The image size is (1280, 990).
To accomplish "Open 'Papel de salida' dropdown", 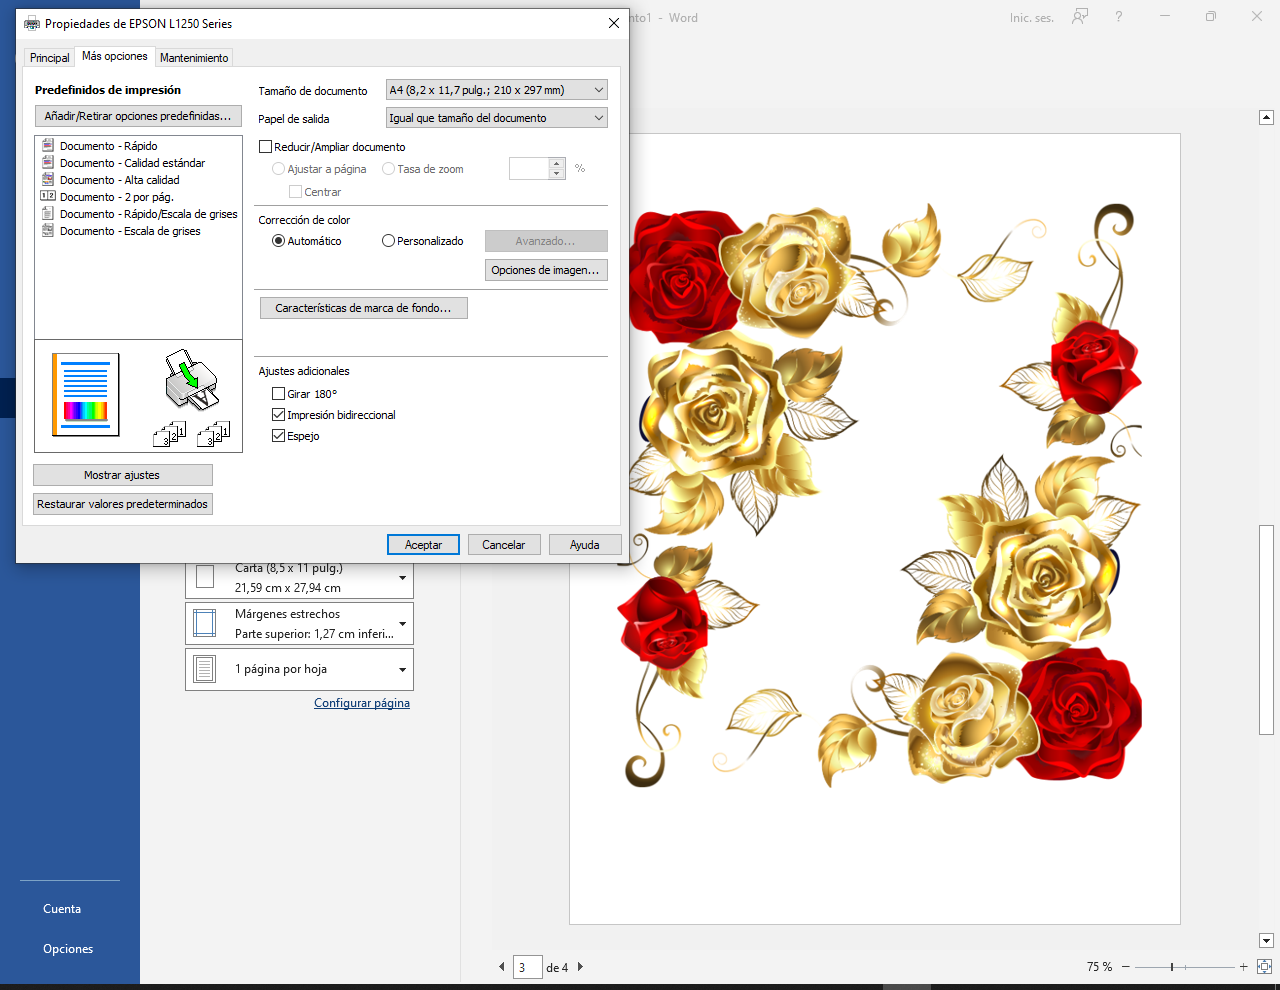I will point(496,118).
